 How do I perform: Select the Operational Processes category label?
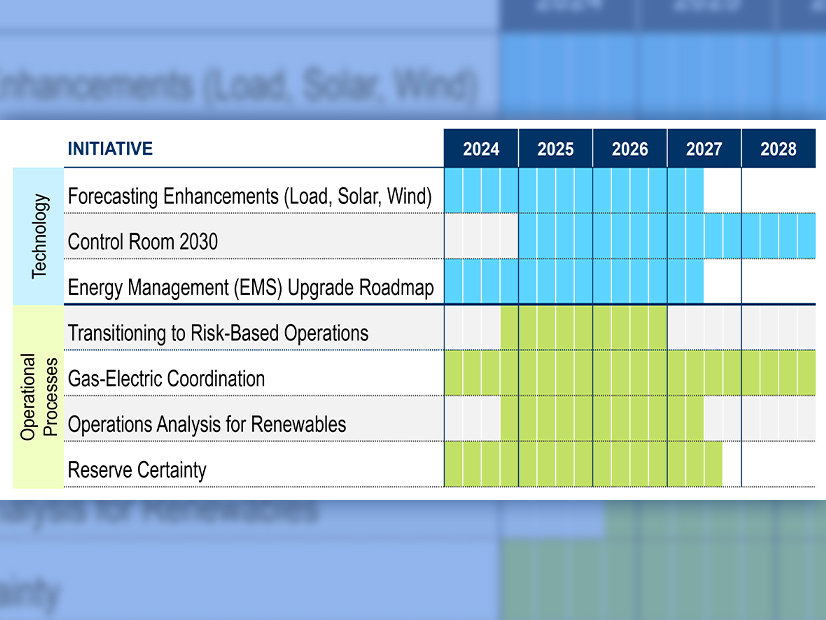(38, 396)
